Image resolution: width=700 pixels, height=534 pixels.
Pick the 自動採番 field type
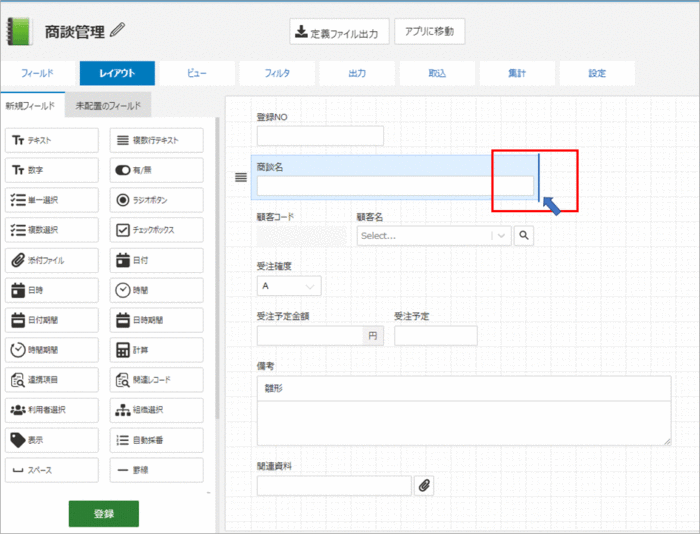157,440
